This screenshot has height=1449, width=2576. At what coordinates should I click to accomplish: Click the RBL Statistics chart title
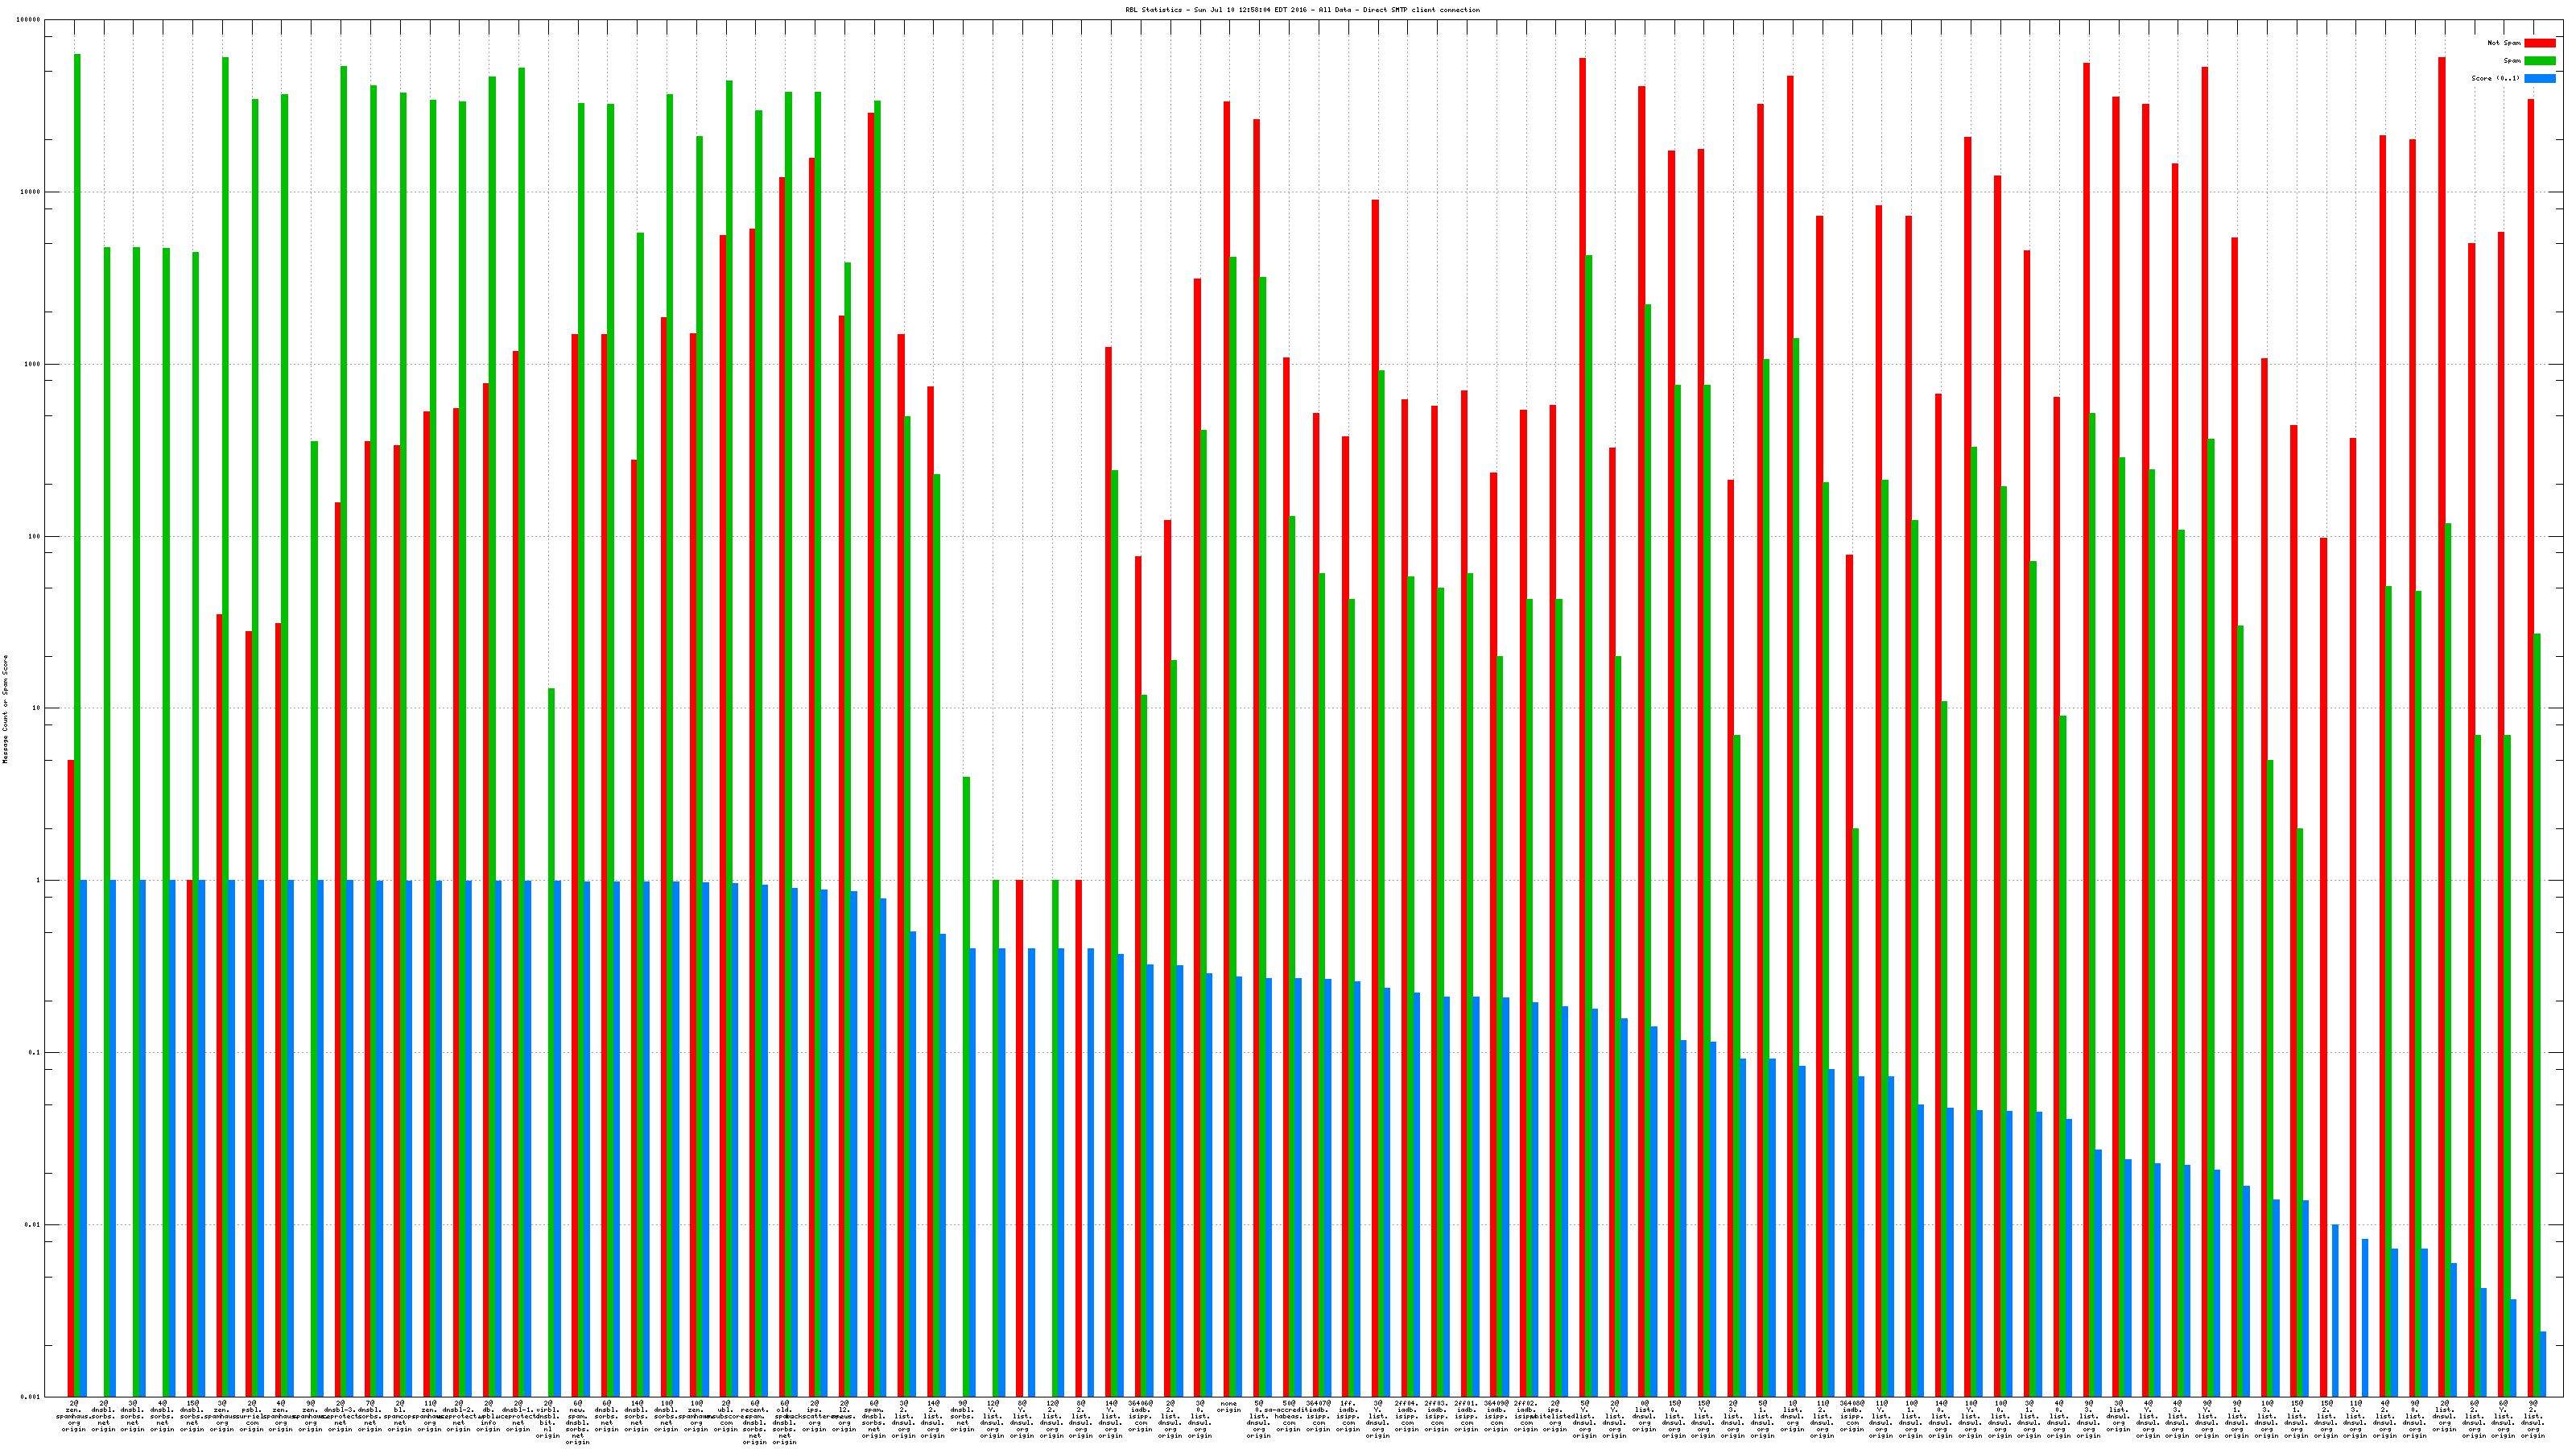coord(1302,10)
